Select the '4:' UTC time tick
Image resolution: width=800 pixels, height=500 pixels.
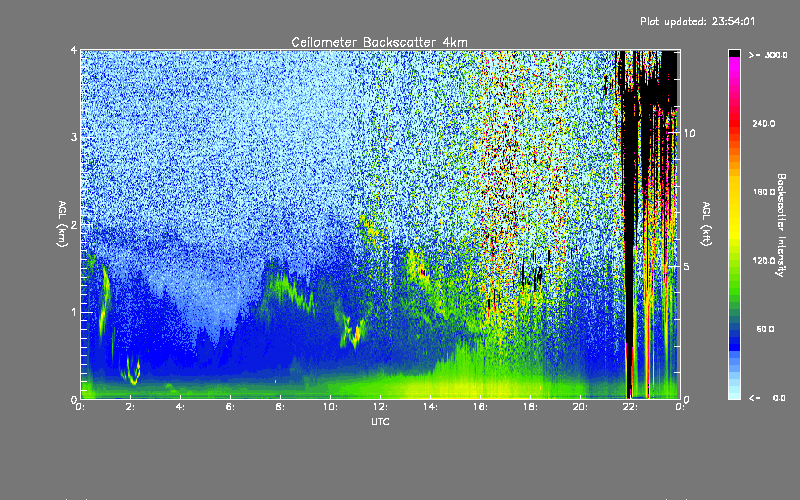tap(180, 407)
